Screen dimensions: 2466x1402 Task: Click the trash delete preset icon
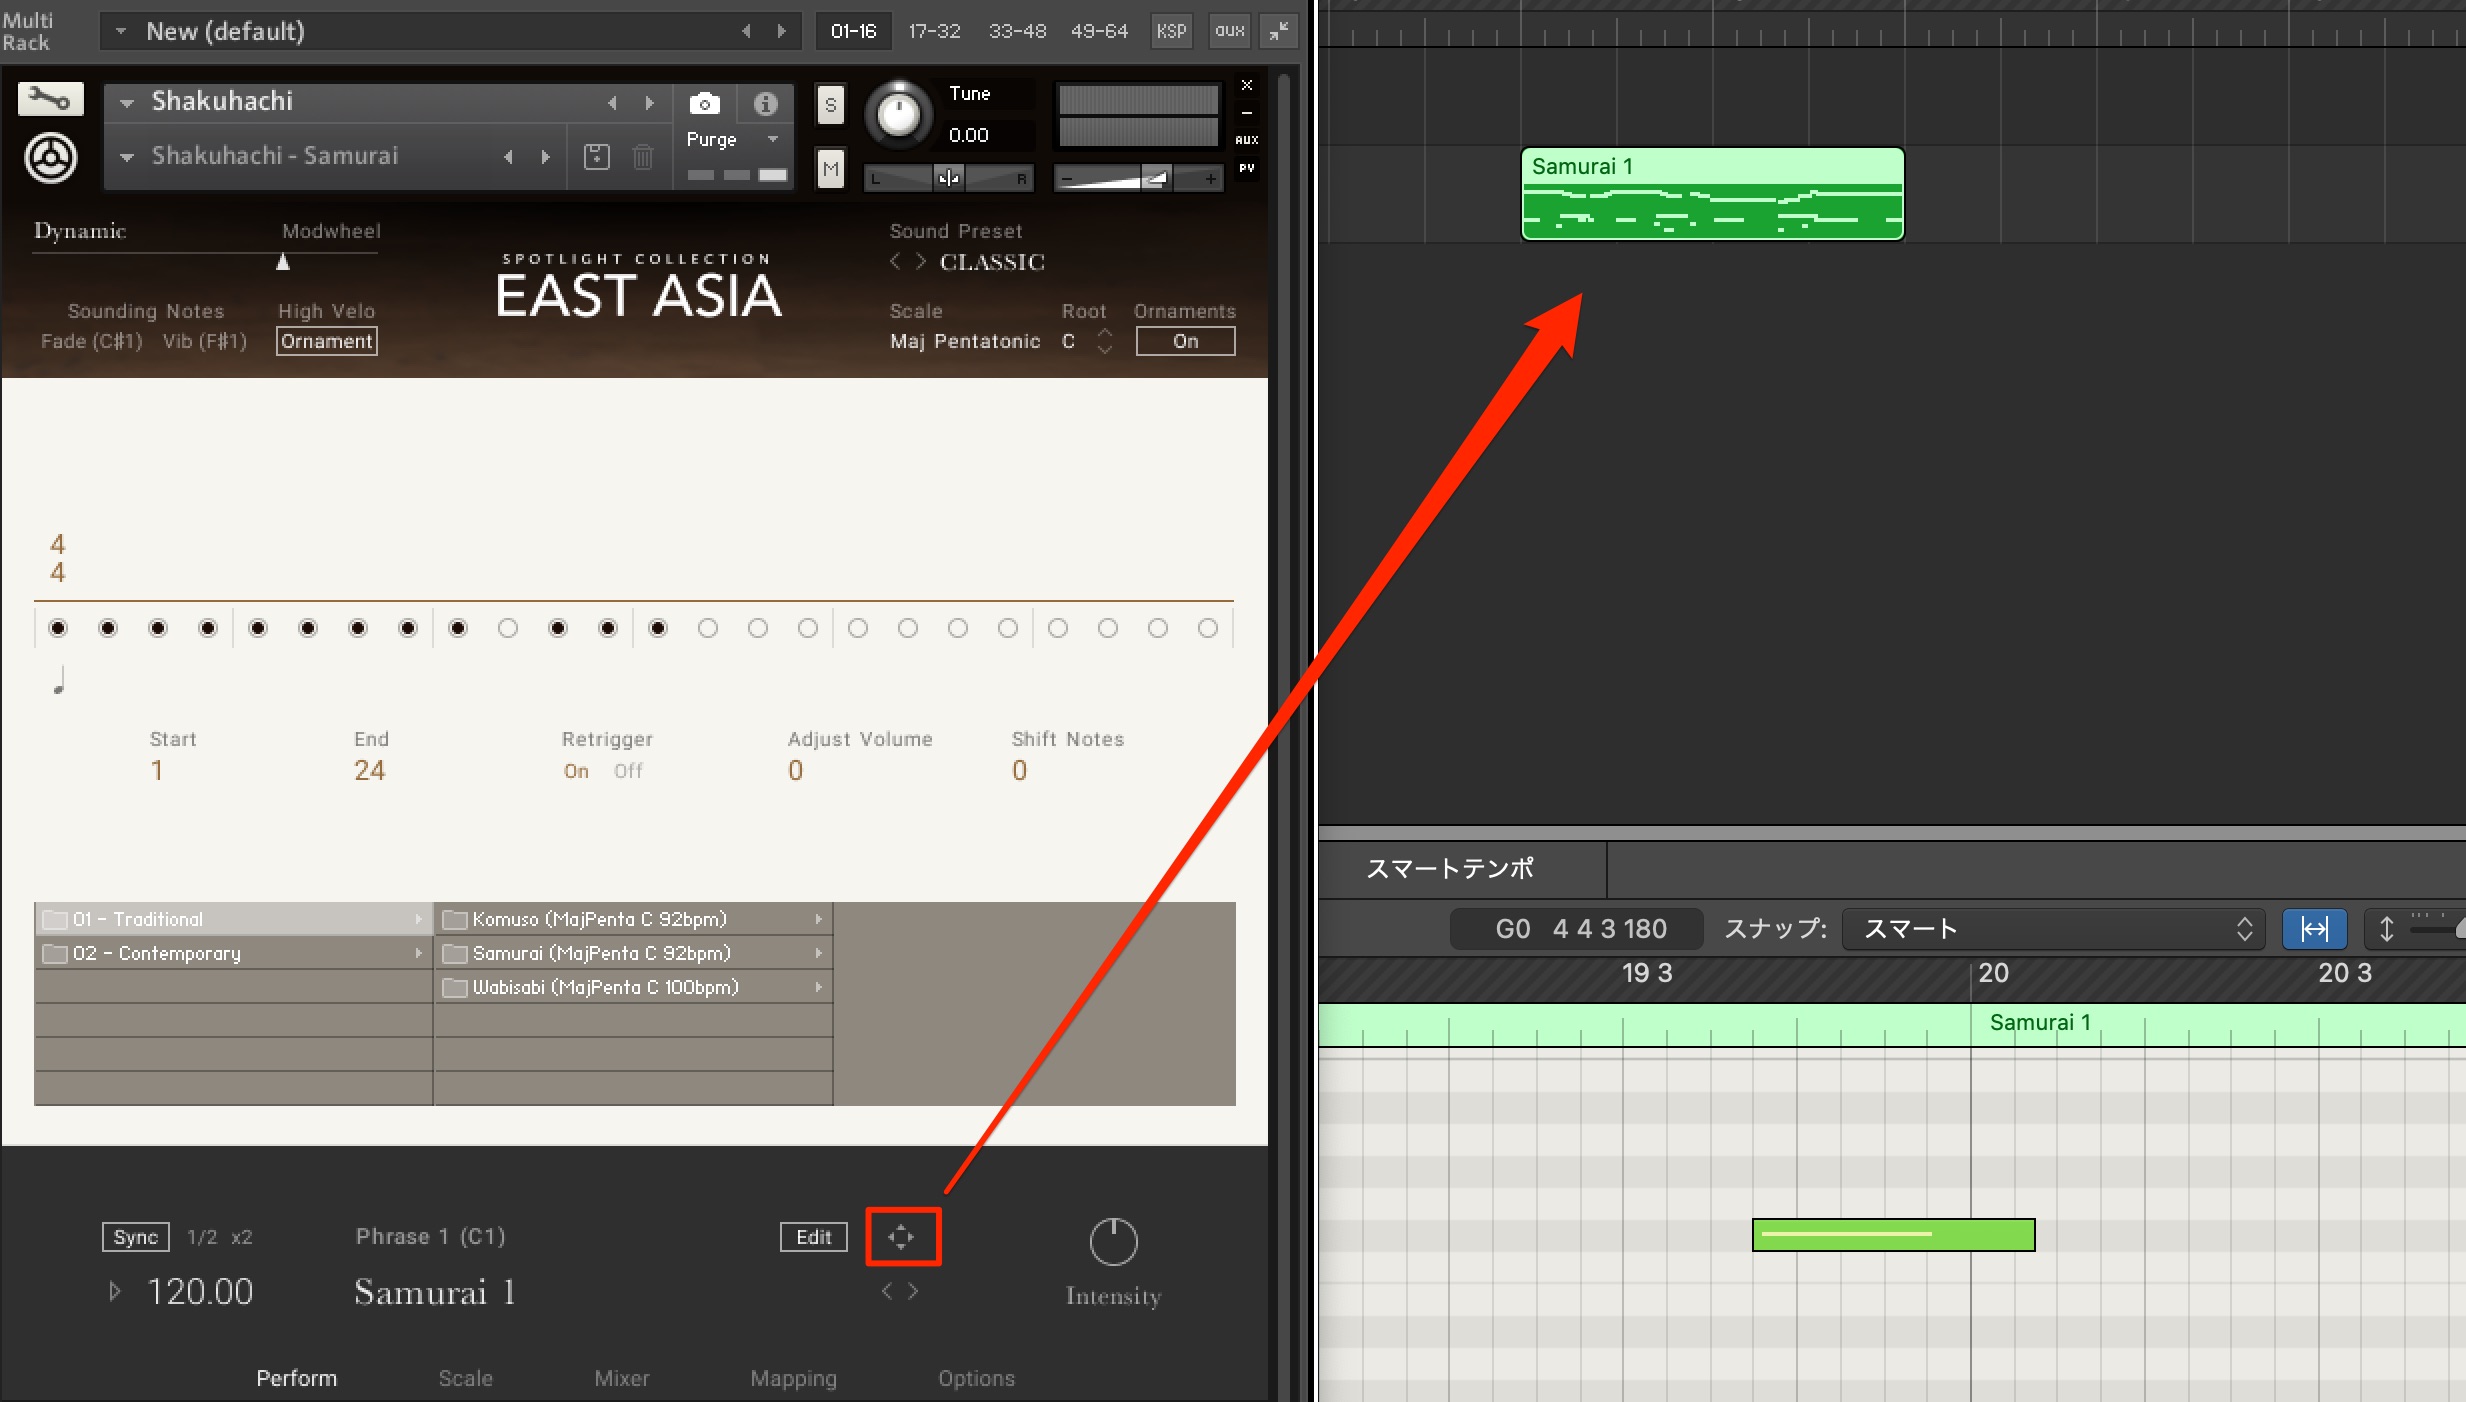[x=643, y=157]
